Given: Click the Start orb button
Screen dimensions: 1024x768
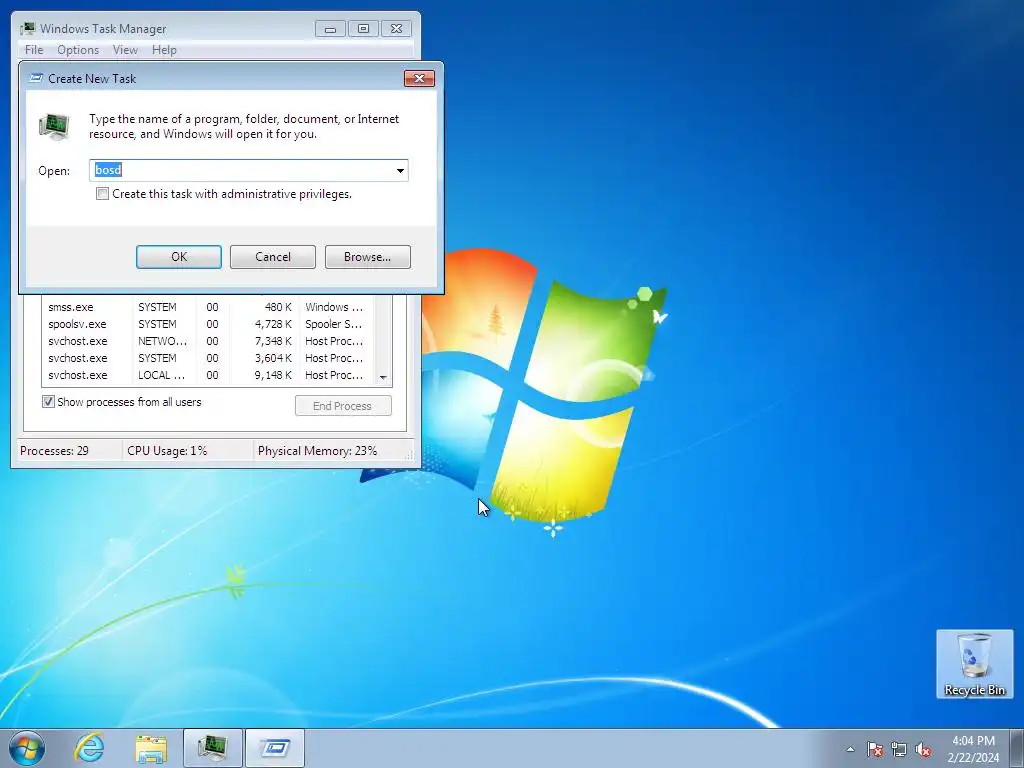Looking at the screenshot, I should [27, 748].
